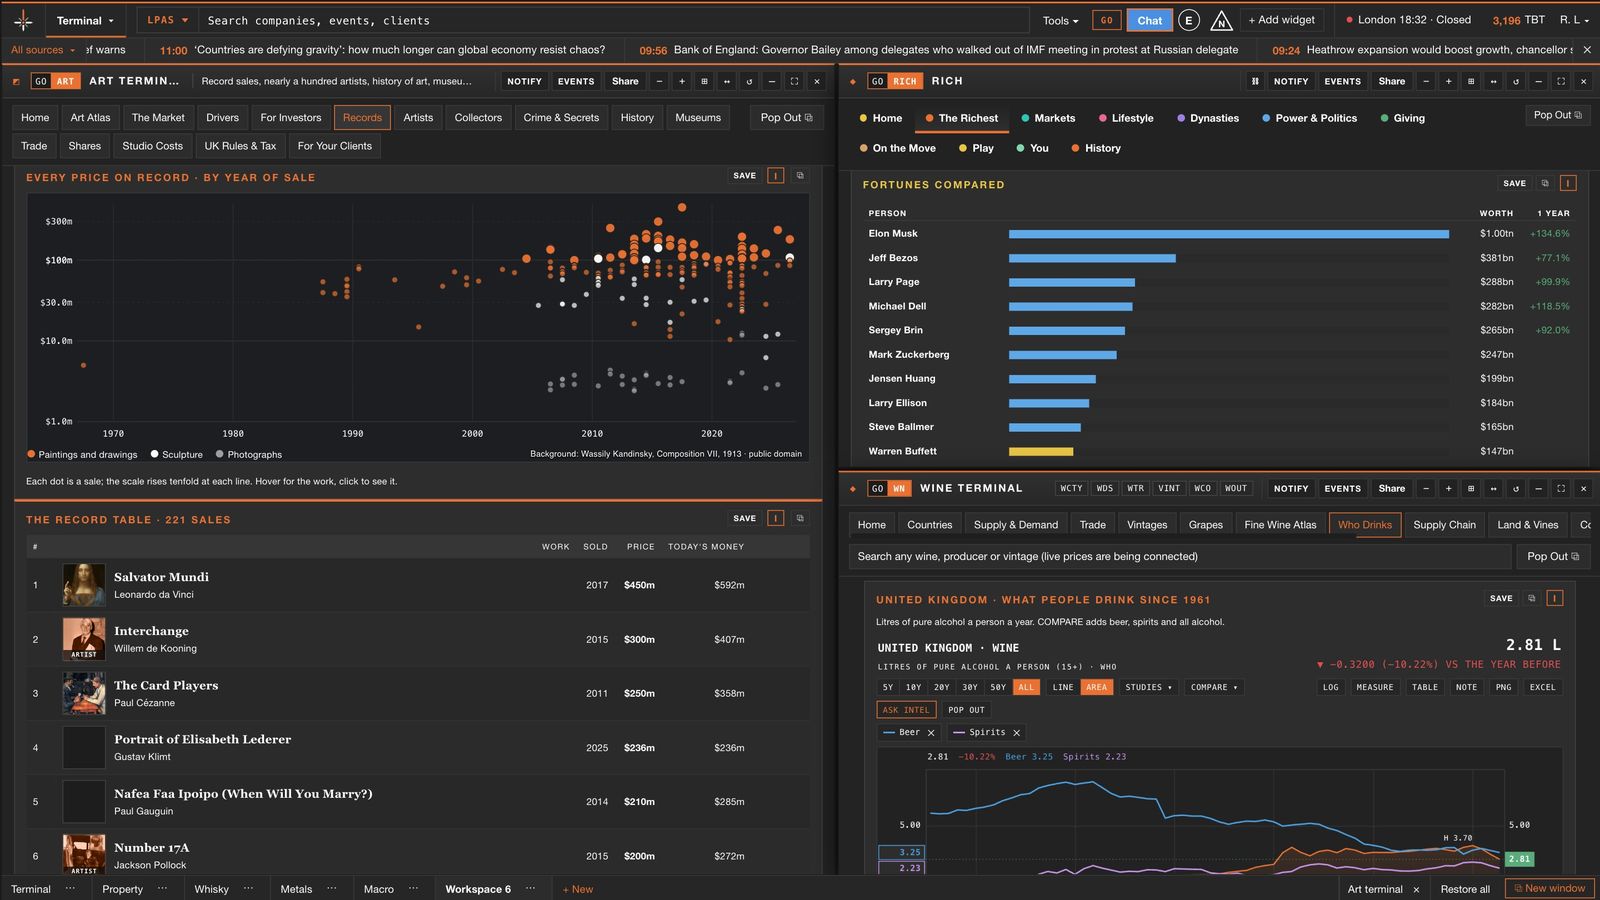Viewport: 1600px width, 900px height.
Task: Expand the COMPARE dropdown in wine chart
Action: pos(1214,687)
